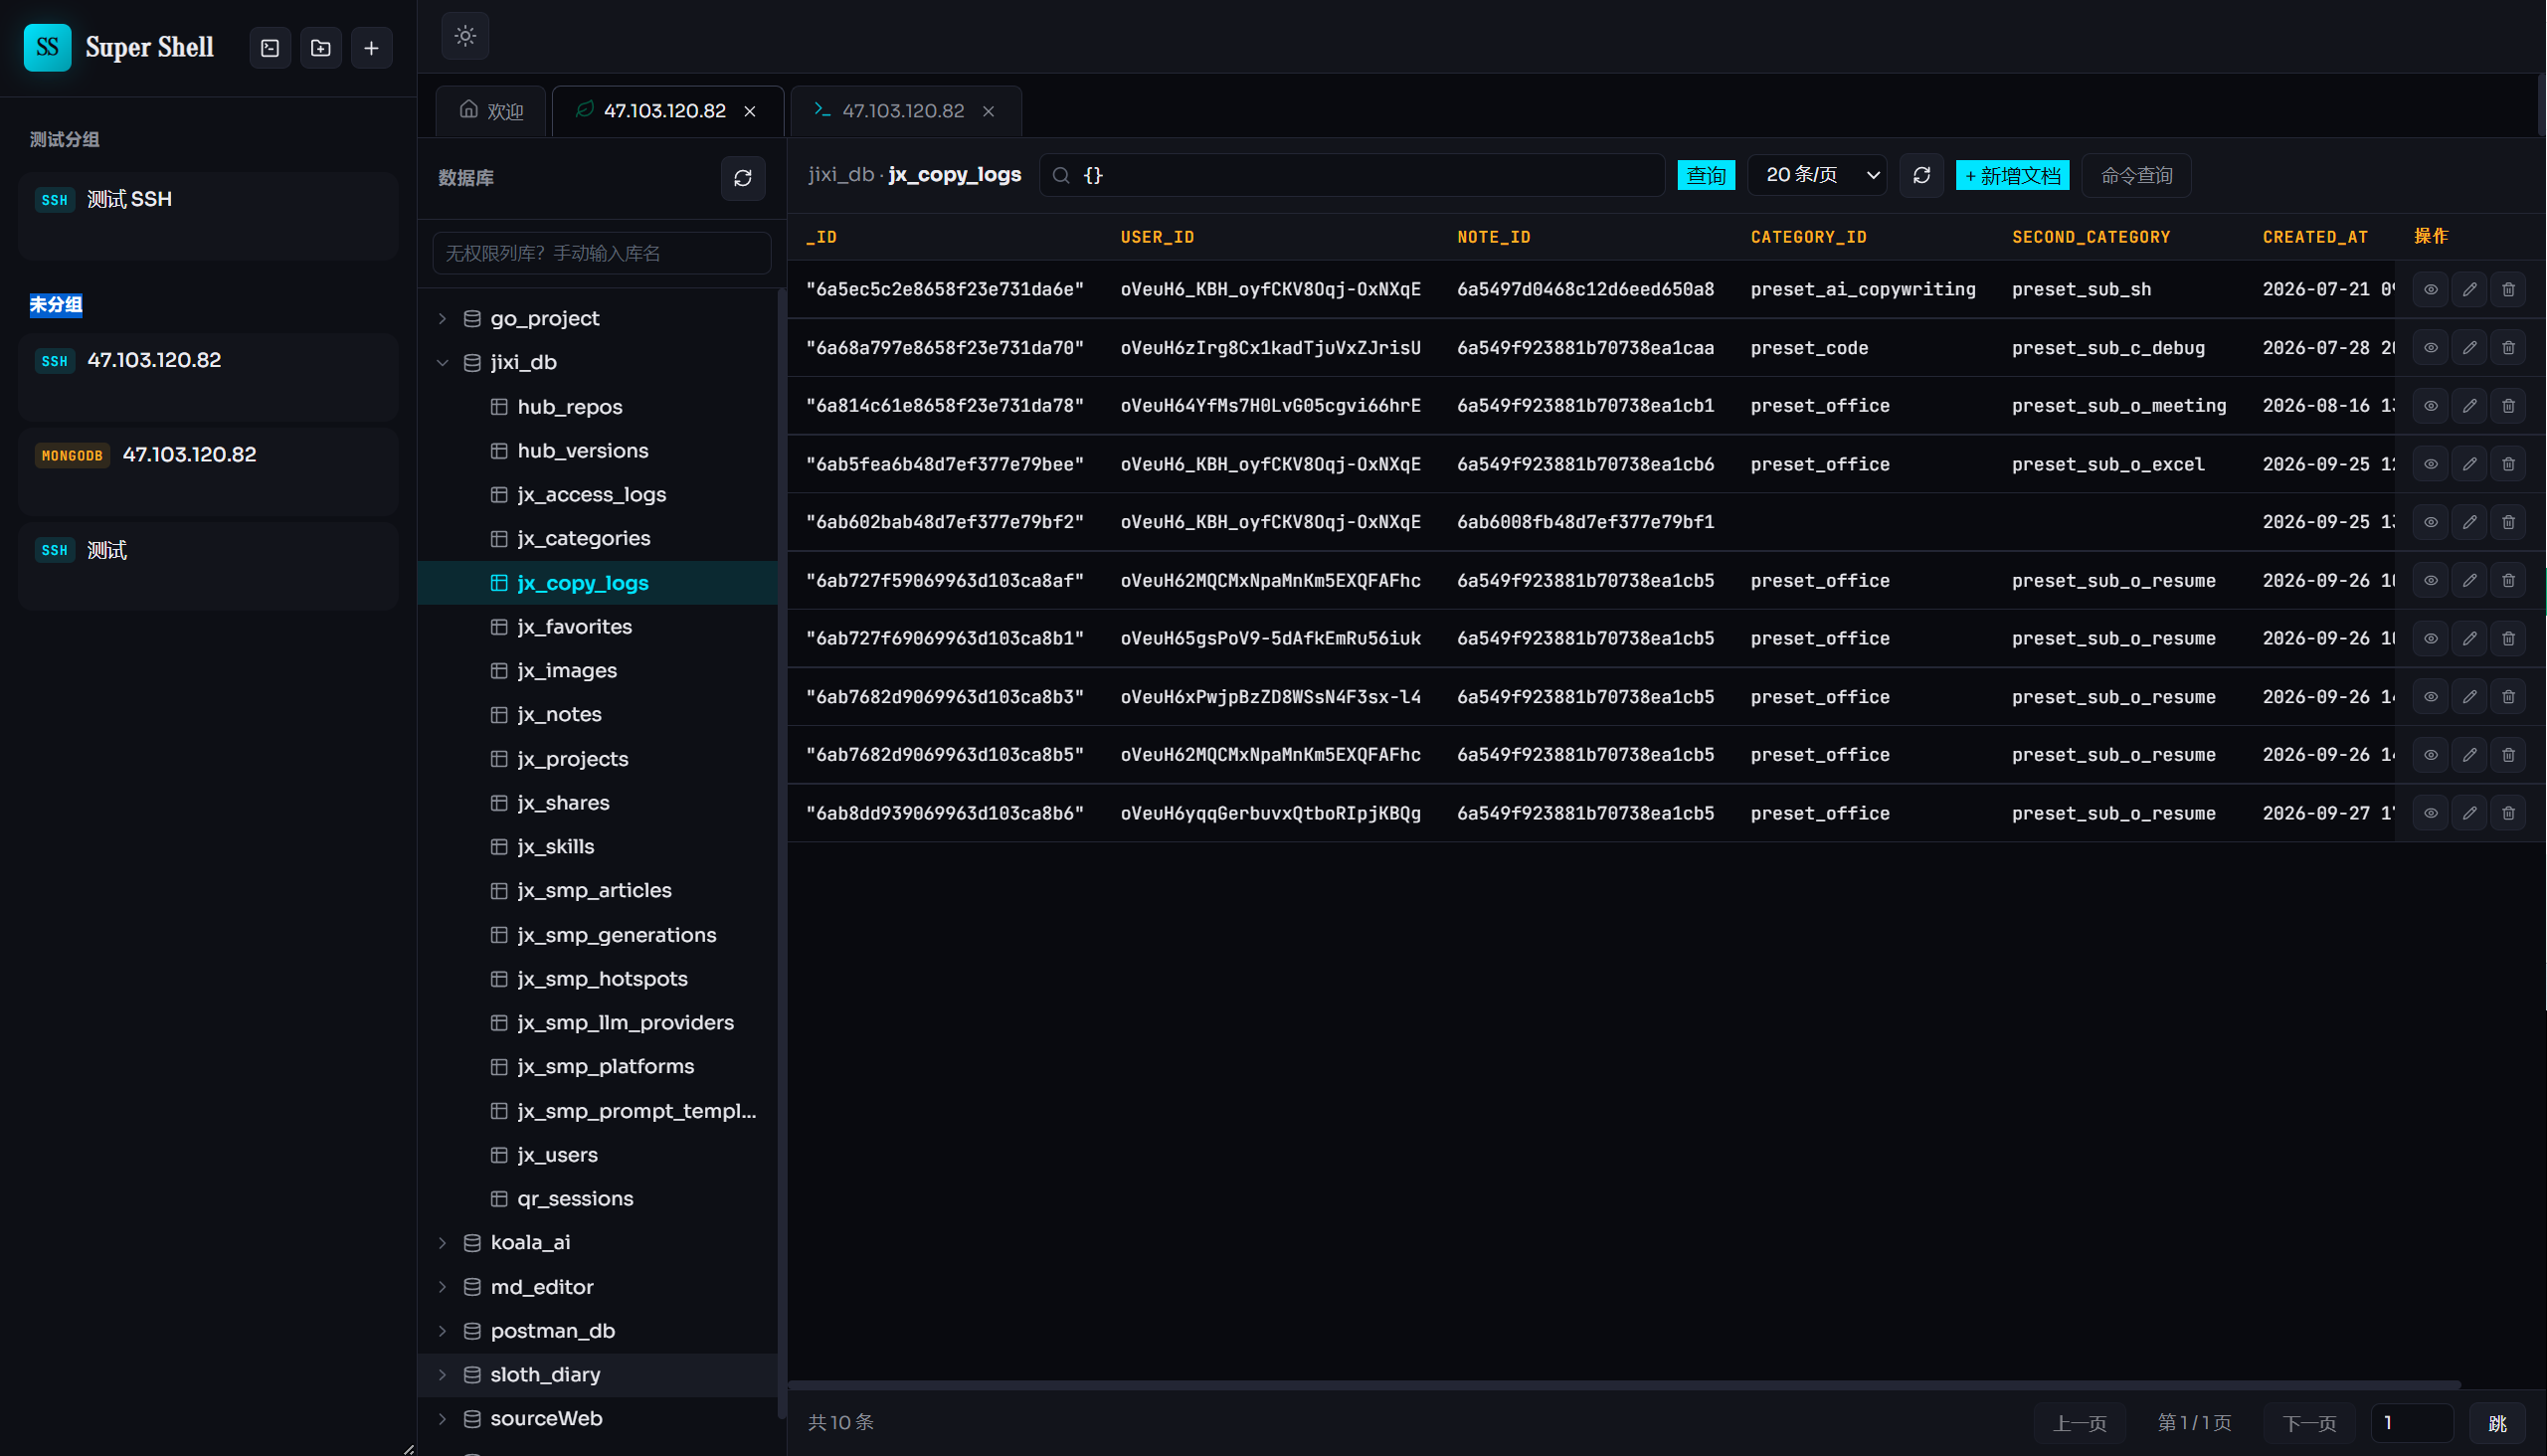Click the 查询 query button
This screenshot has width=2547, height=1456.
[1706, 176]
